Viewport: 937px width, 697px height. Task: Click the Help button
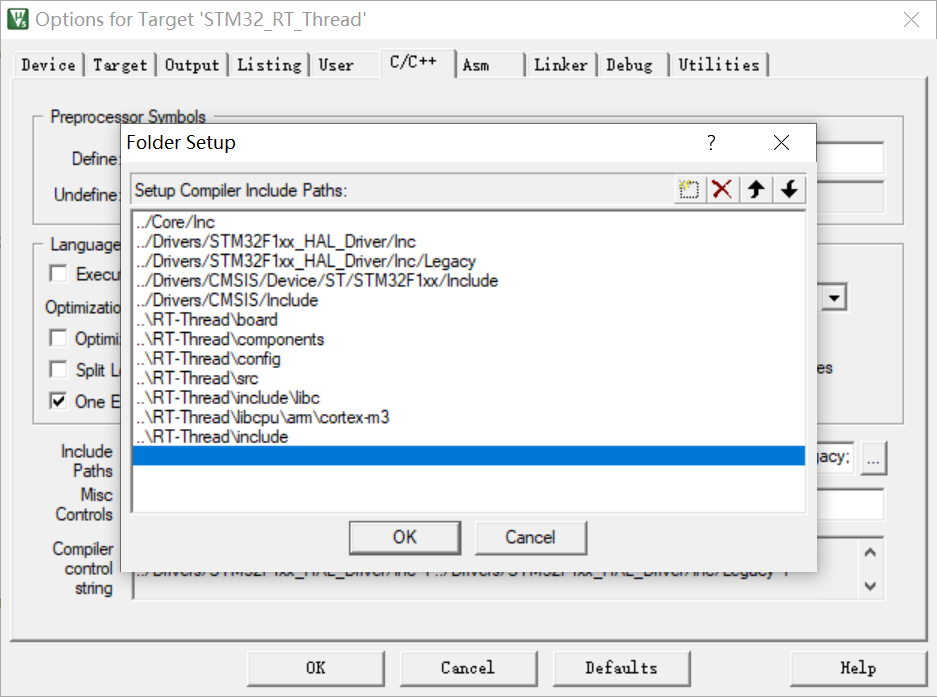click(x=858, y=668)
